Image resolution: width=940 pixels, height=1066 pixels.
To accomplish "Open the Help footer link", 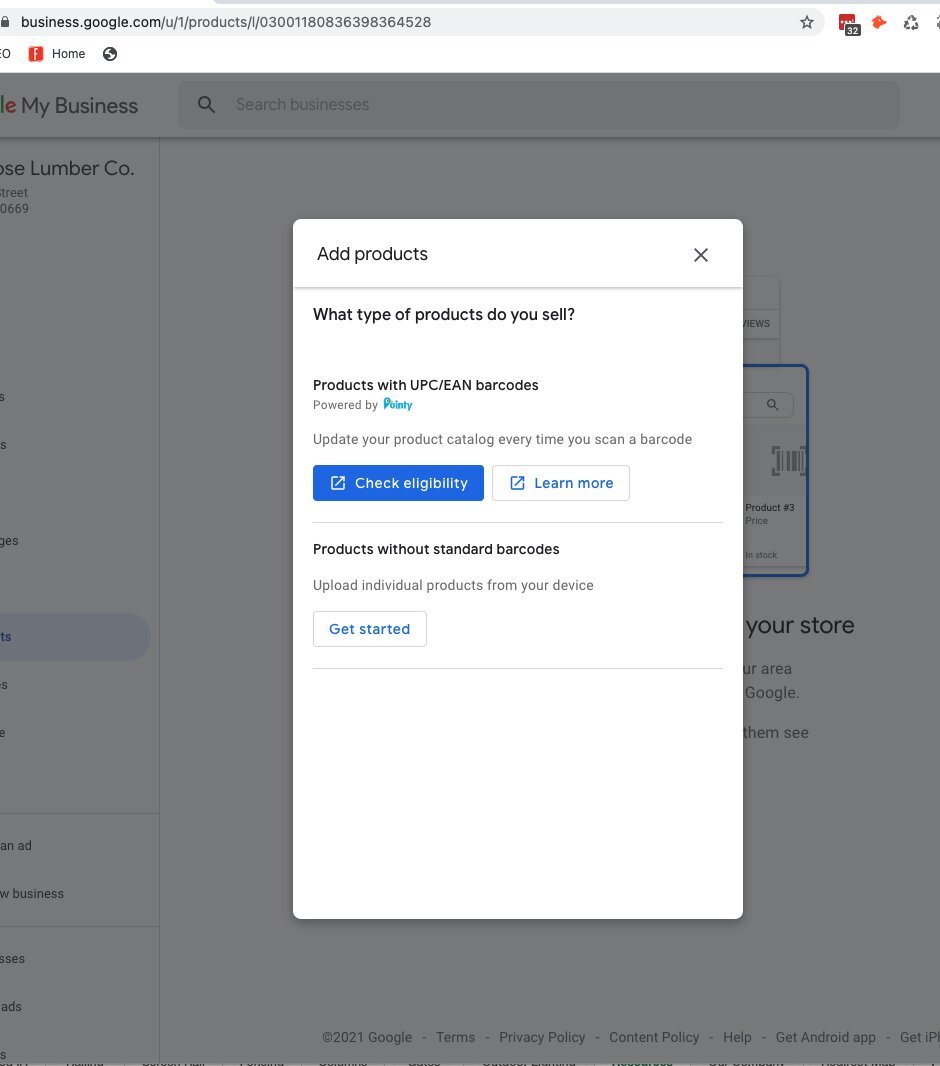I will tap(737, 1037).
